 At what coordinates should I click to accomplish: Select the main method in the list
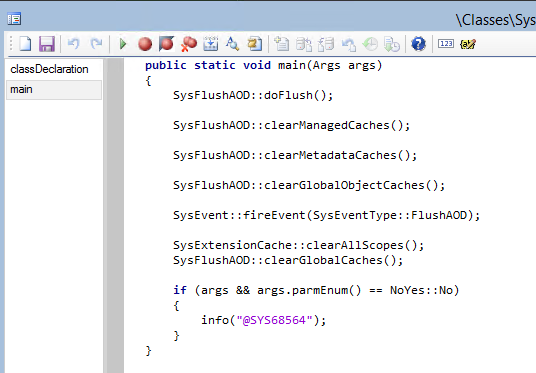pos(54,90)
